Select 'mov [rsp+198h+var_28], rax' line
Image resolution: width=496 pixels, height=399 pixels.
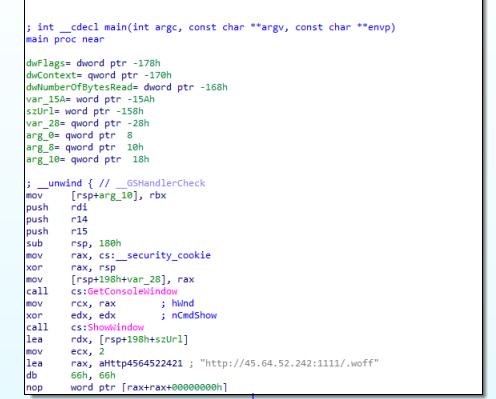coord(110,279)
